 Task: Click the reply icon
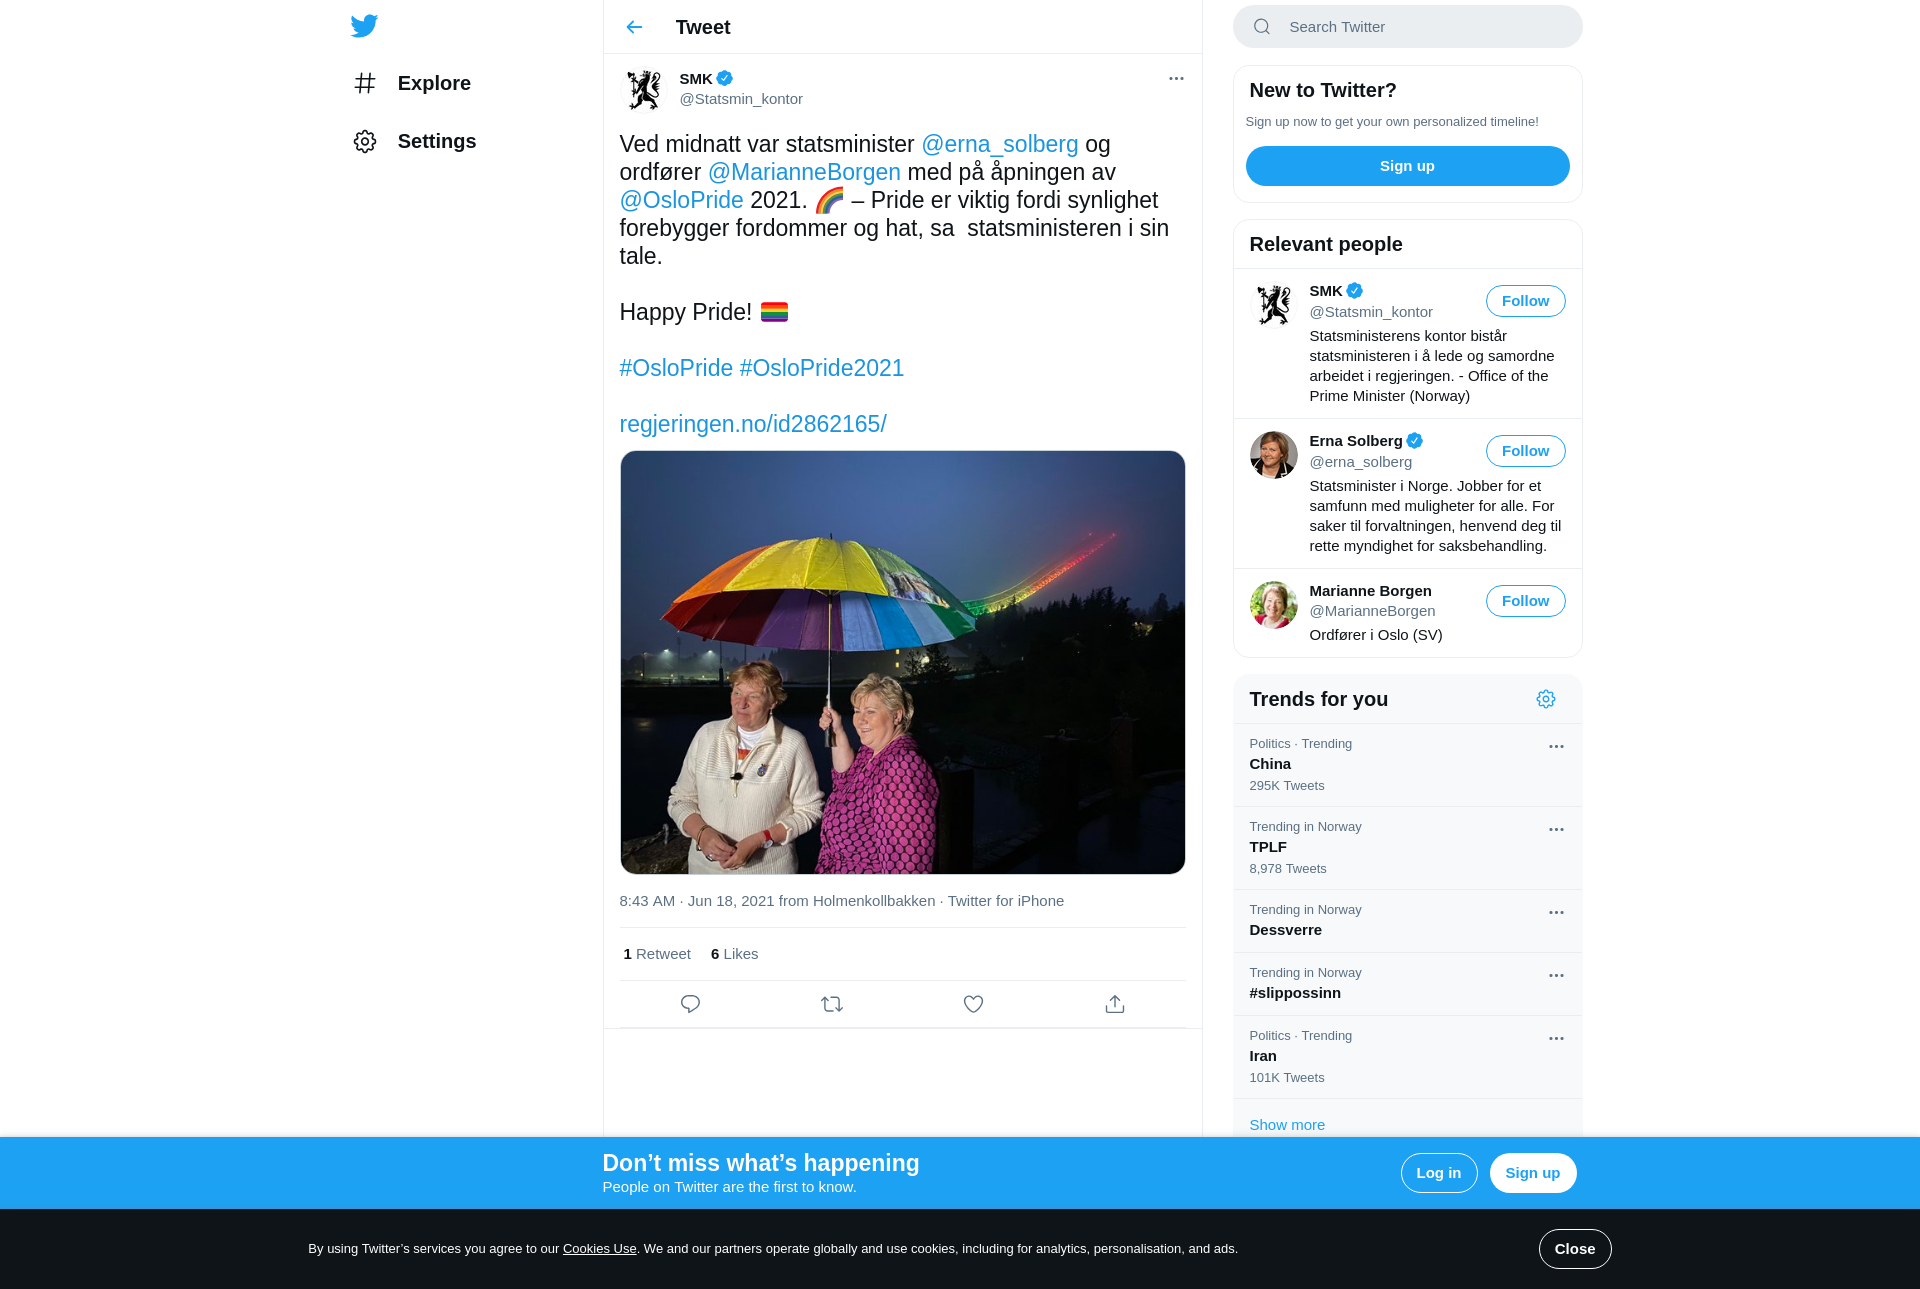[x=690, y=1004]
